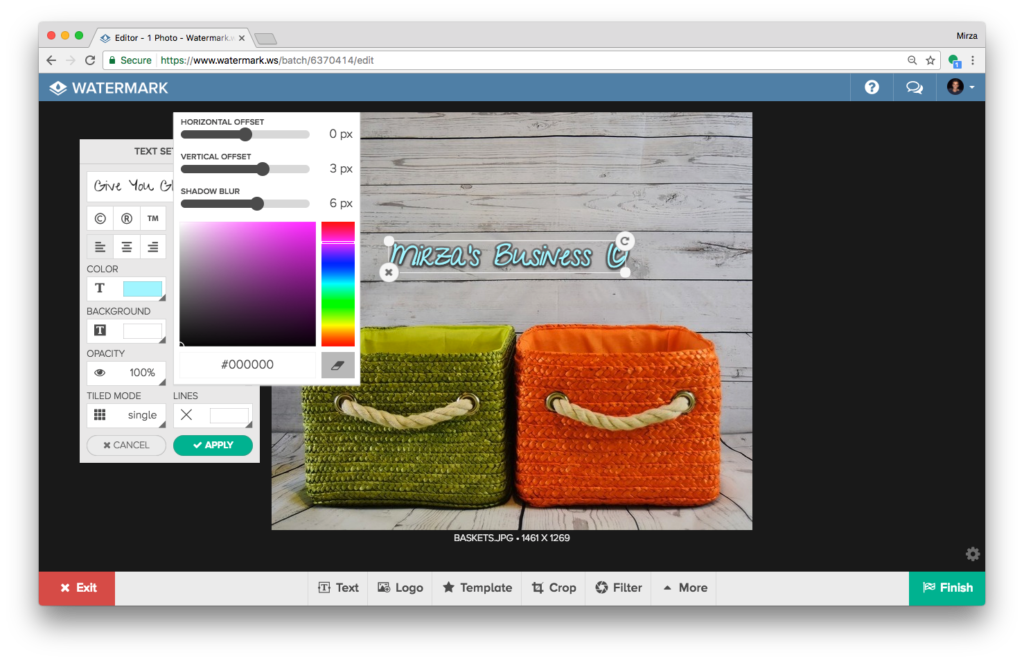
Task: Open a new browser tab
Action: [265, 39]
